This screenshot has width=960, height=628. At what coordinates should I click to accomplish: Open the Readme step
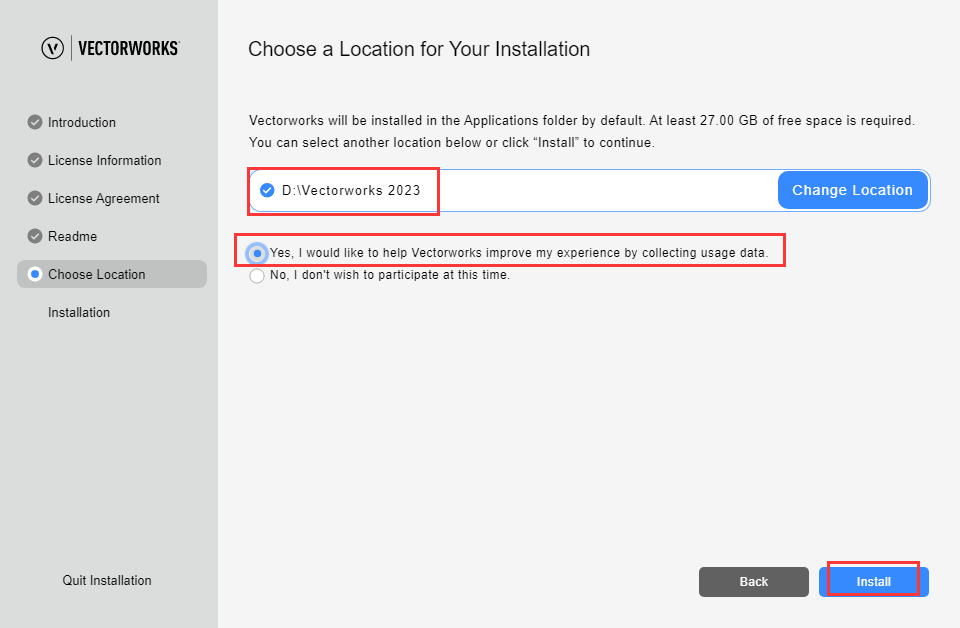pyautogui.click(x=72, y=236)
